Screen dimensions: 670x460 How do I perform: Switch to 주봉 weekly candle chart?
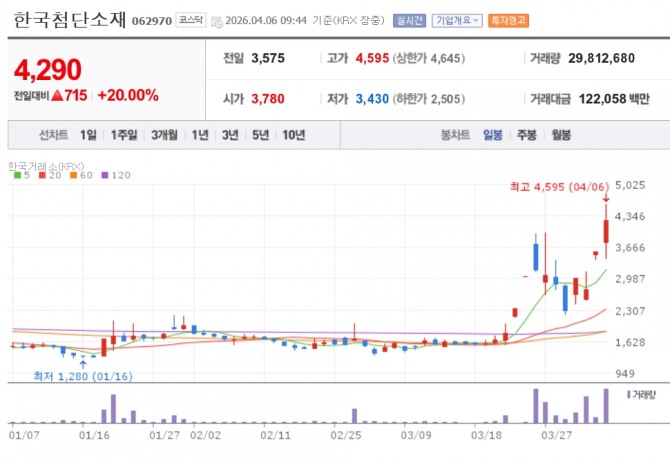pos(527,135)
